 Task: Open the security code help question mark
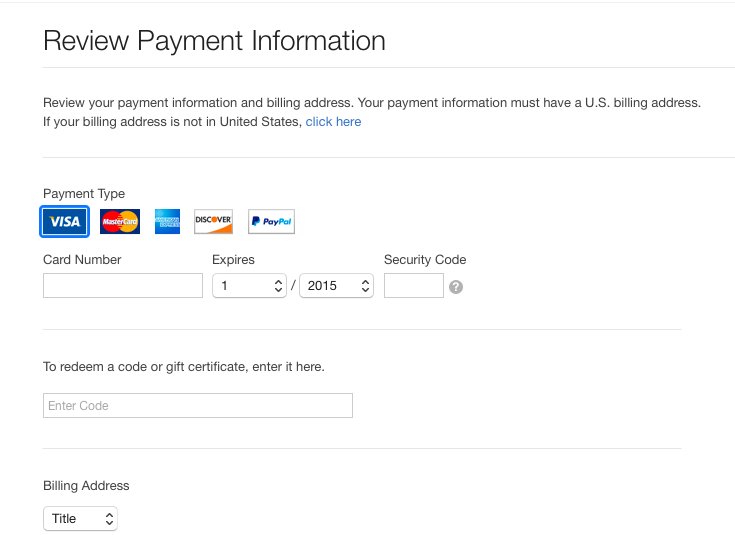tap(456, 287)
